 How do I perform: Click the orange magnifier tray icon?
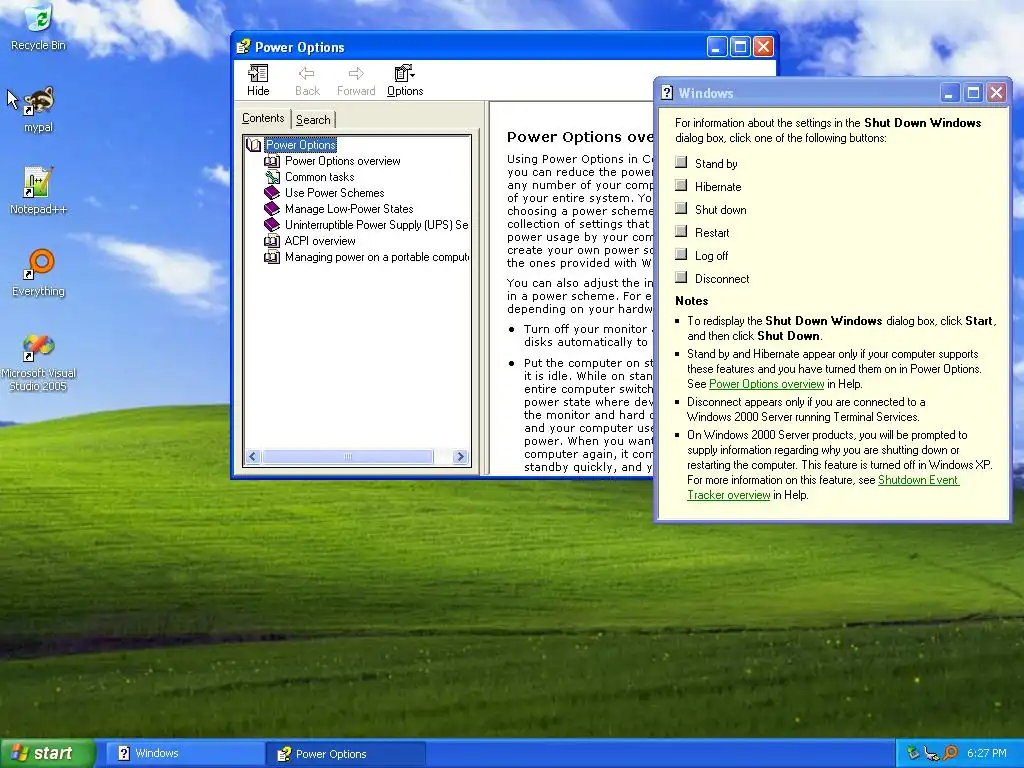tap(950, 753)
